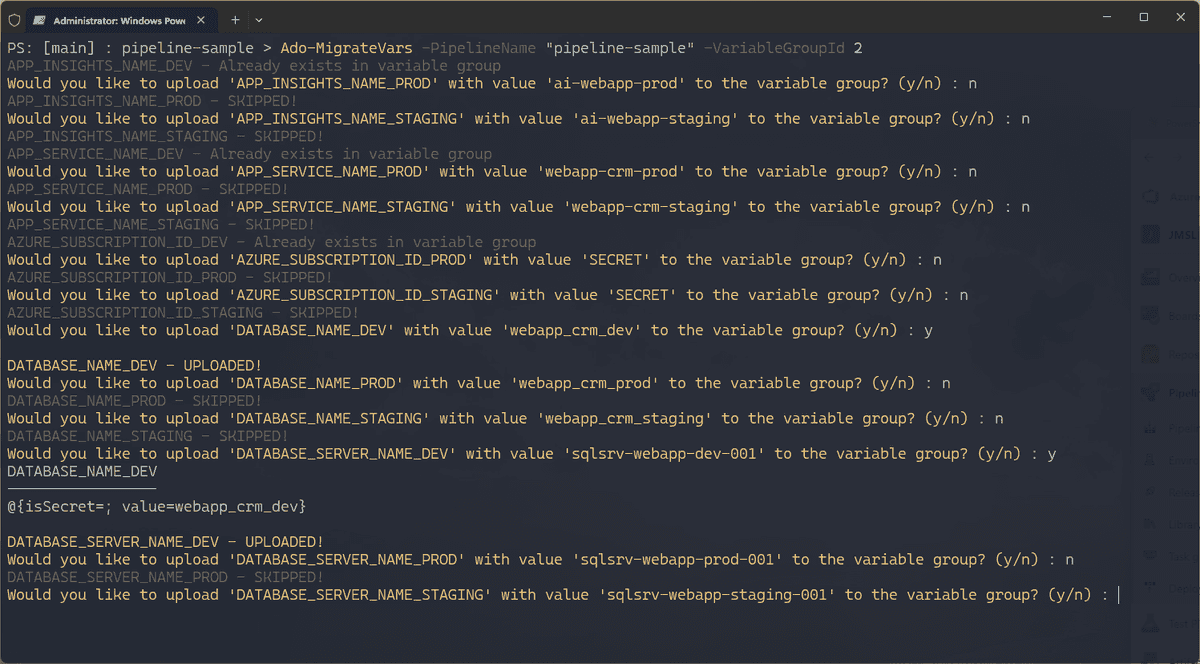Image resolution: width=1200 pixels, height=664 pixels.
Task: Minimize the Windows Terminal window
Action: click(1108, 17)
